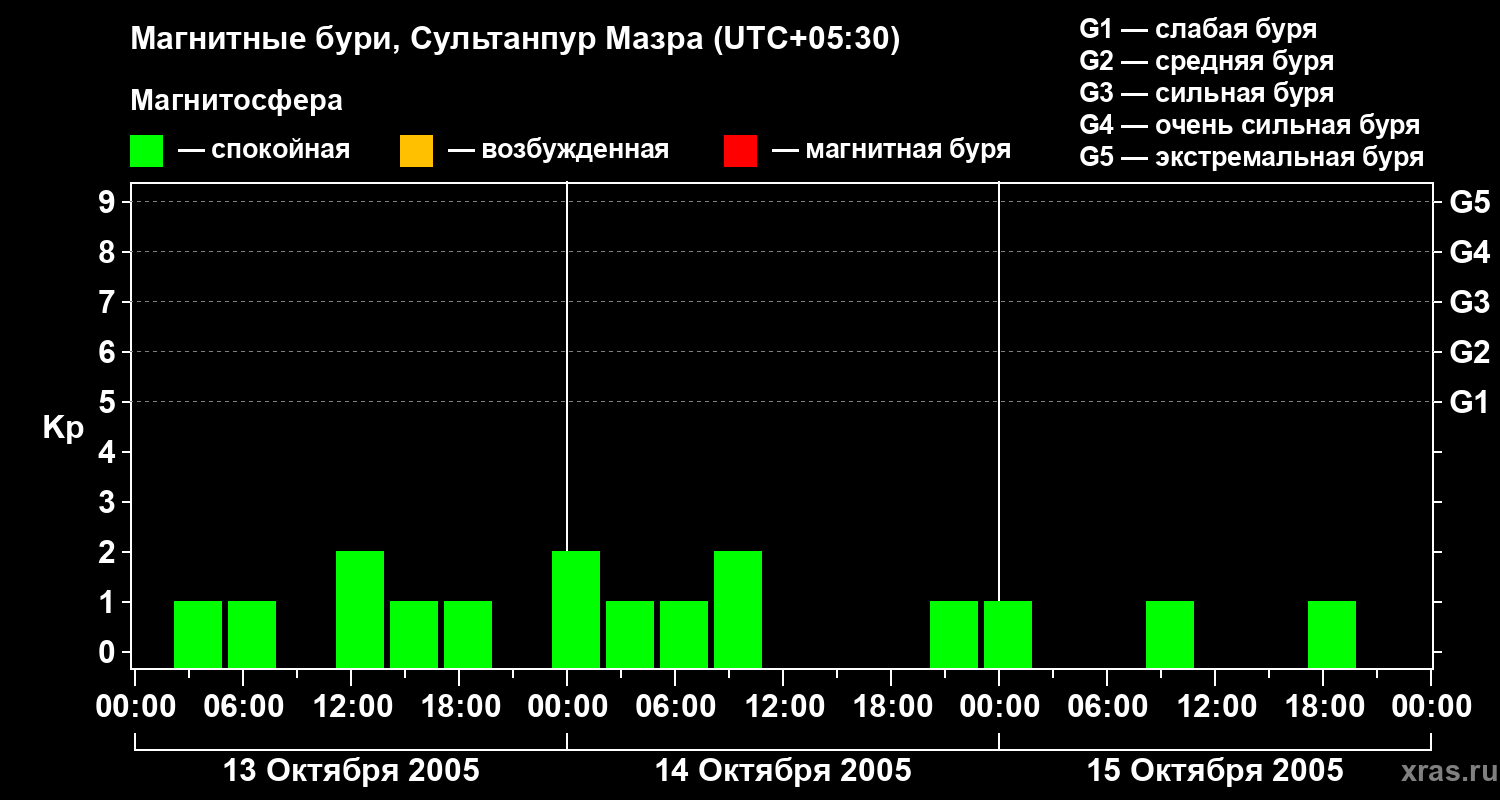Viewport: 1500px width, 800px height.
Task: Click the green спокойная legend swatch
Action: click(147, 151)
